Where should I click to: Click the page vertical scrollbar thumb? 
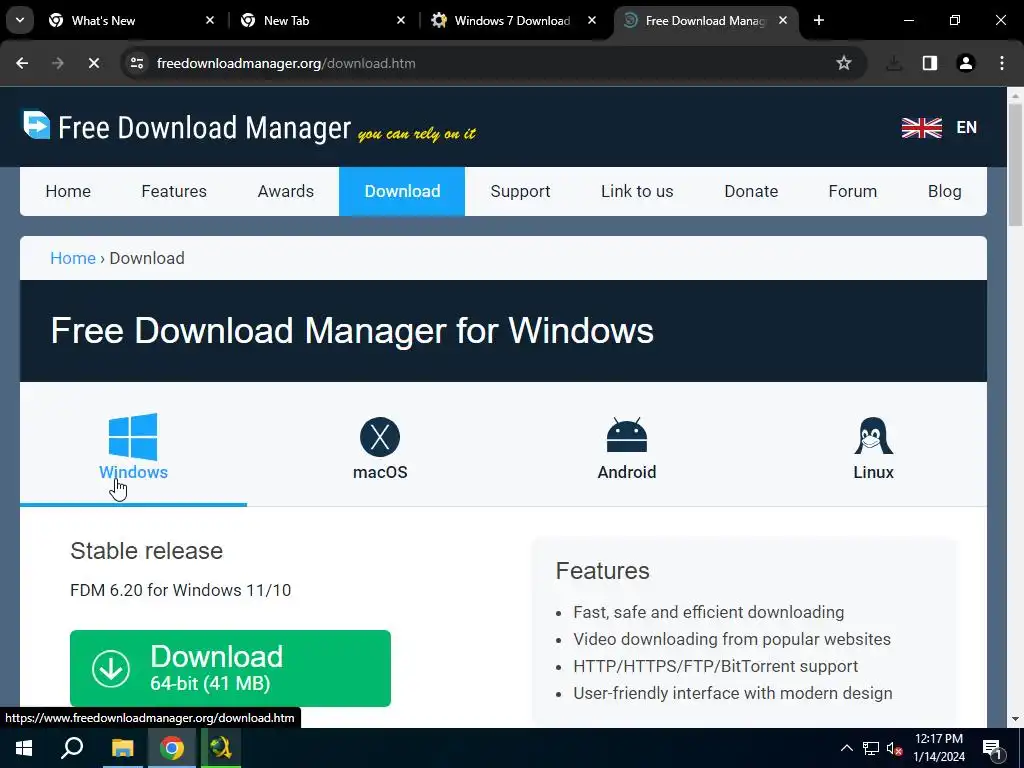(1015, 165)
